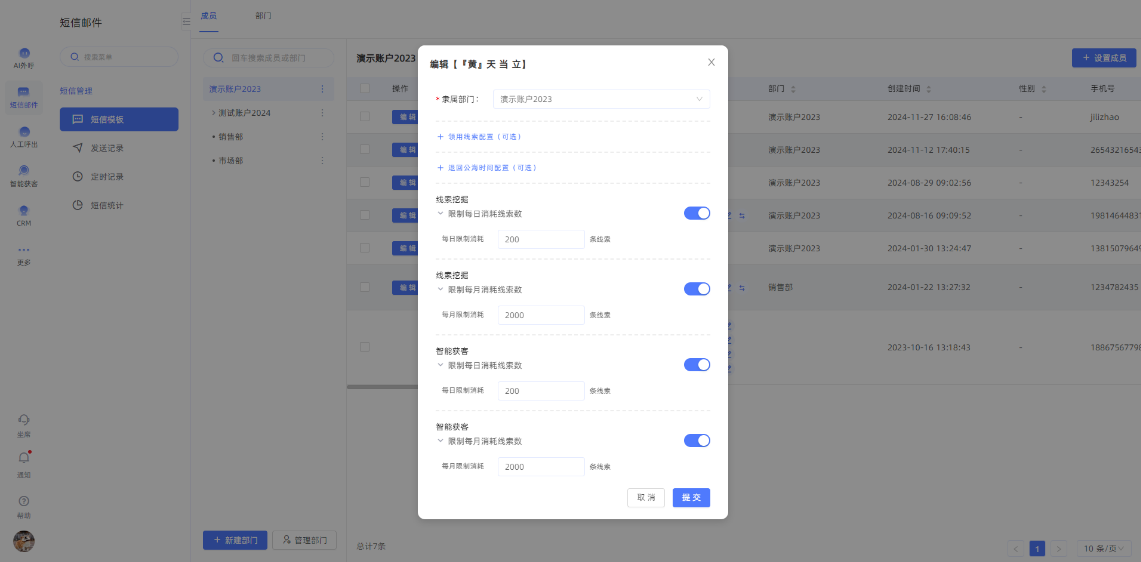Turn off 智能获客 monthly limit switch
Viewport: 1141px width, 562px height.
(x=697, y=441)
